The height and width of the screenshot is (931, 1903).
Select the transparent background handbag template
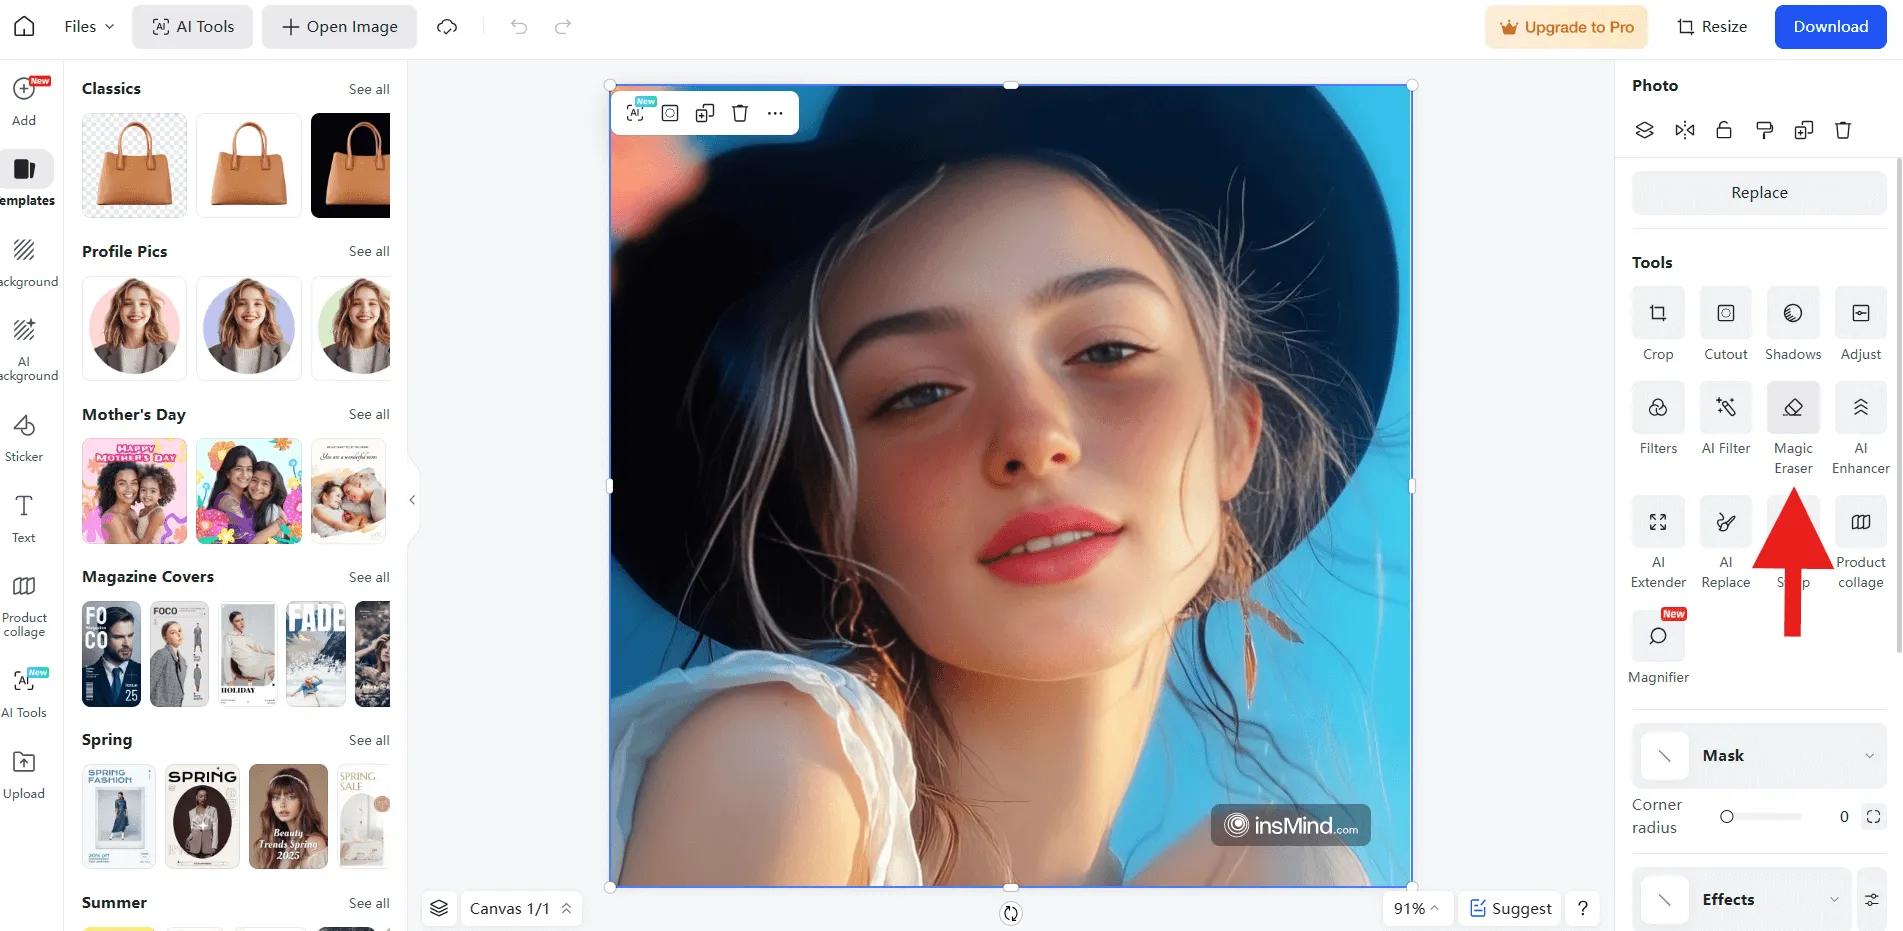coord(134,165)
